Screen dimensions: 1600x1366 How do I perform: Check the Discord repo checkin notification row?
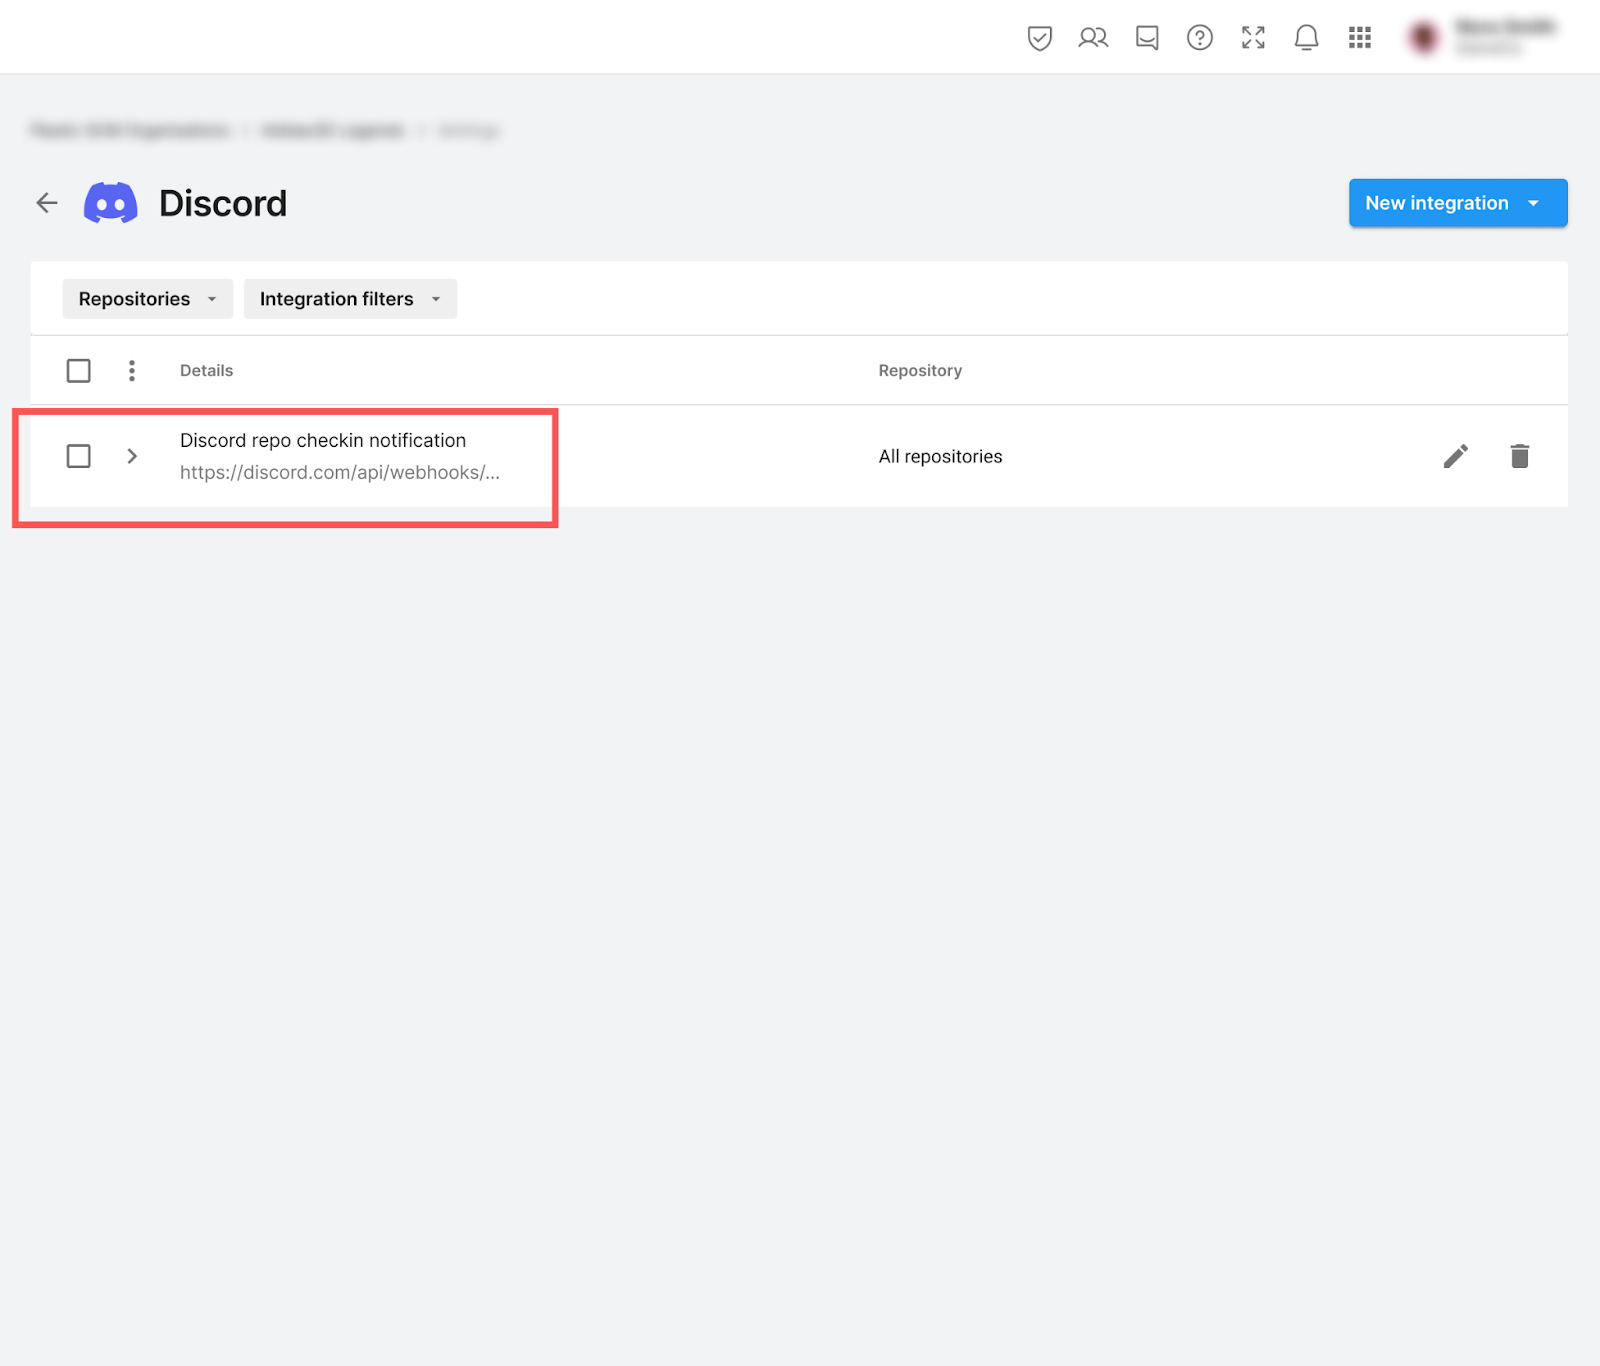coord(78,456)
